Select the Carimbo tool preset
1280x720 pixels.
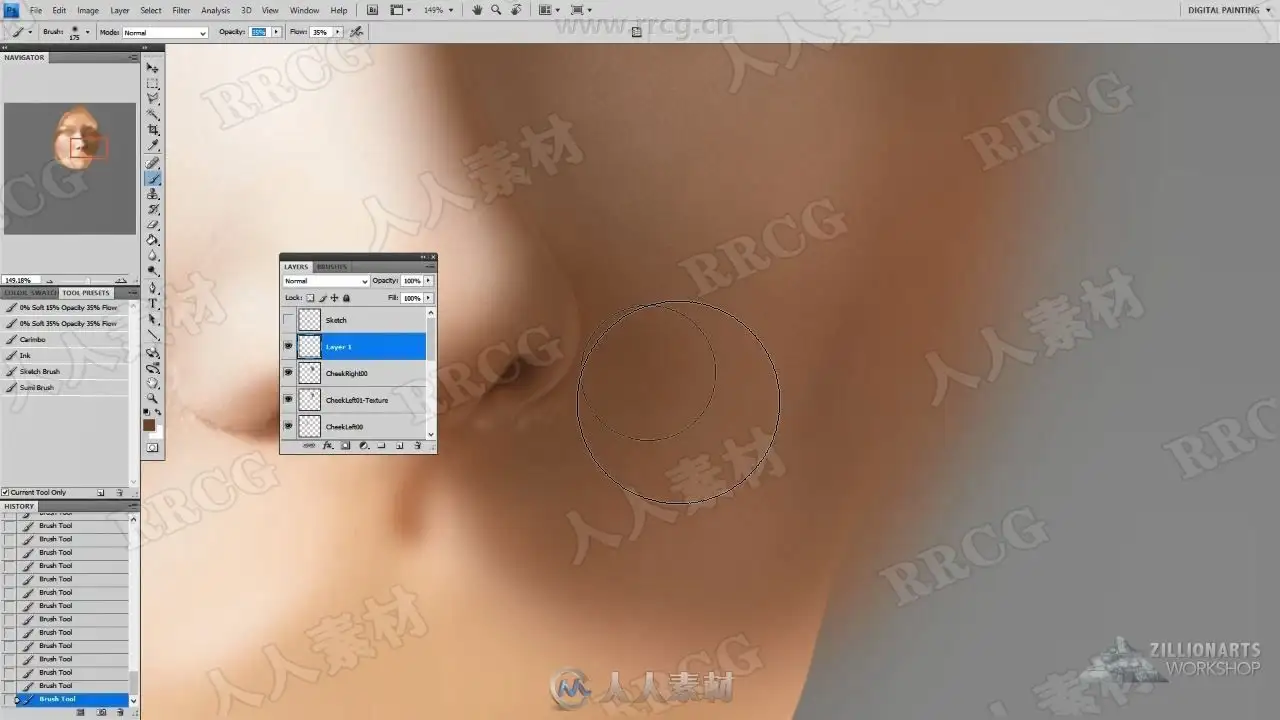click(66, 339)
